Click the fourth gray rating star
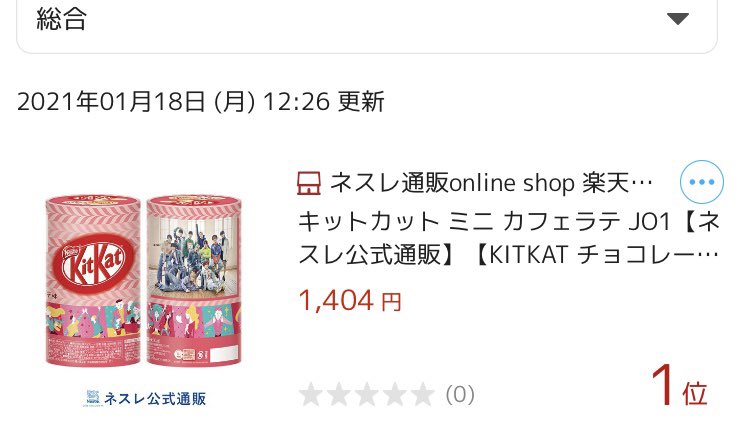Image resolution: width=750 pixels, height=422 pixels. coord(395,395)
